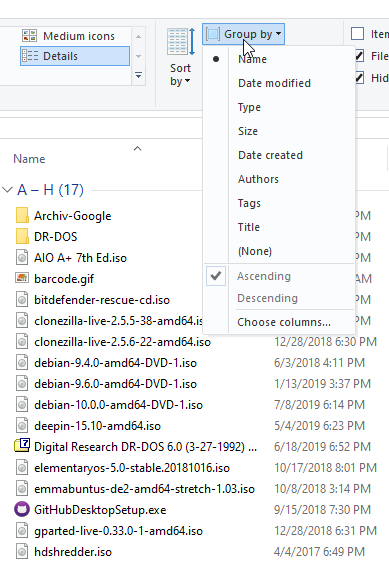Select the Archiv-Google folder icon
This screenshot has width=389, height=561.
22,215
